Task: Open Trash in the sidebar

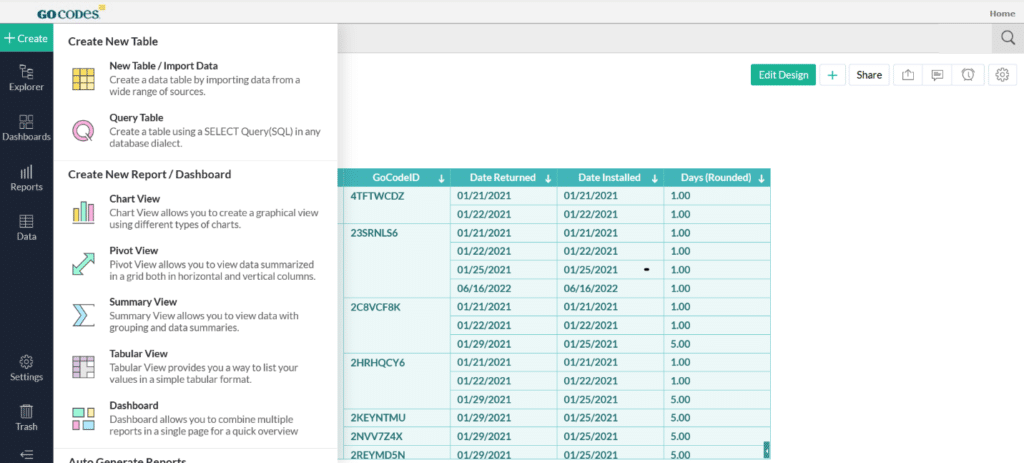Action: (26, 416)
